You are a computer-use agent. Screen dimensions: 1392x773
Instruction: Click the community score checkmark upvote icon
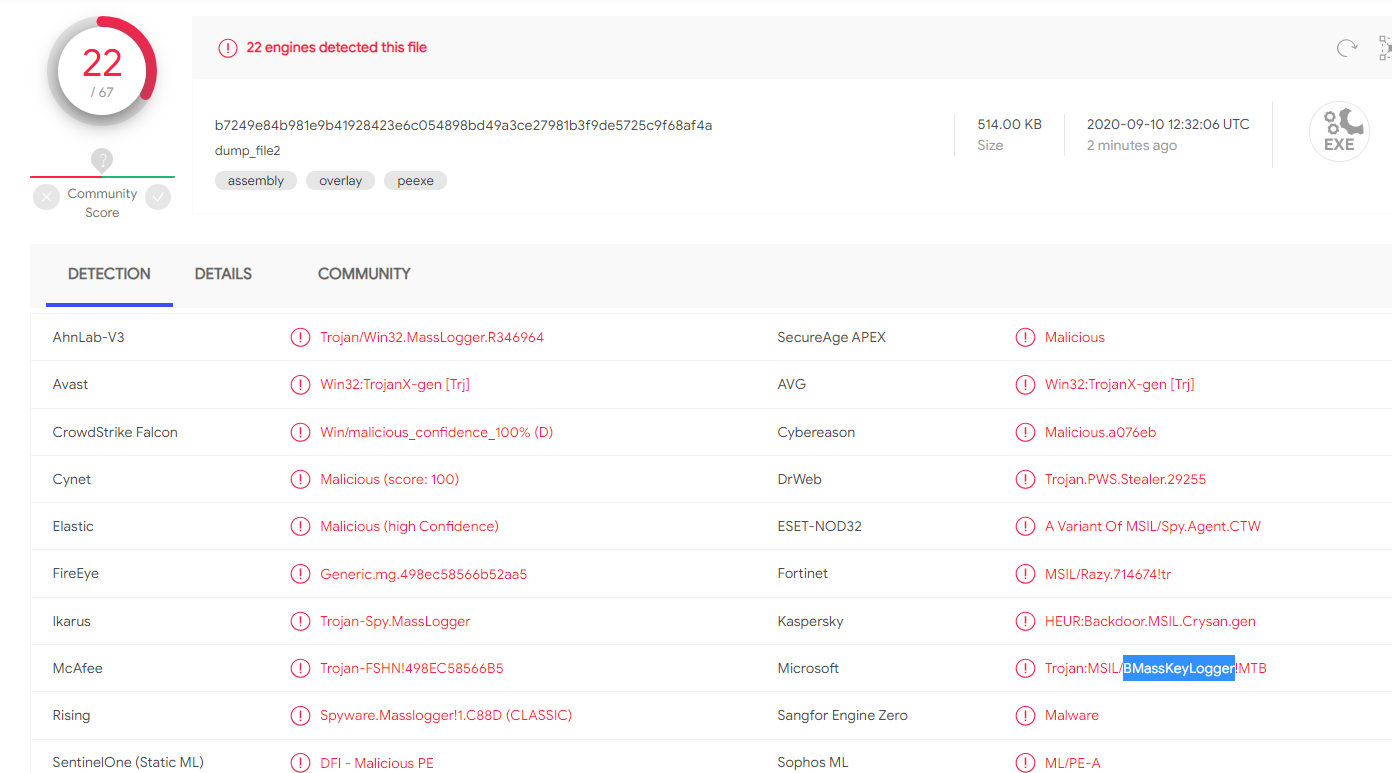(158, 197)
